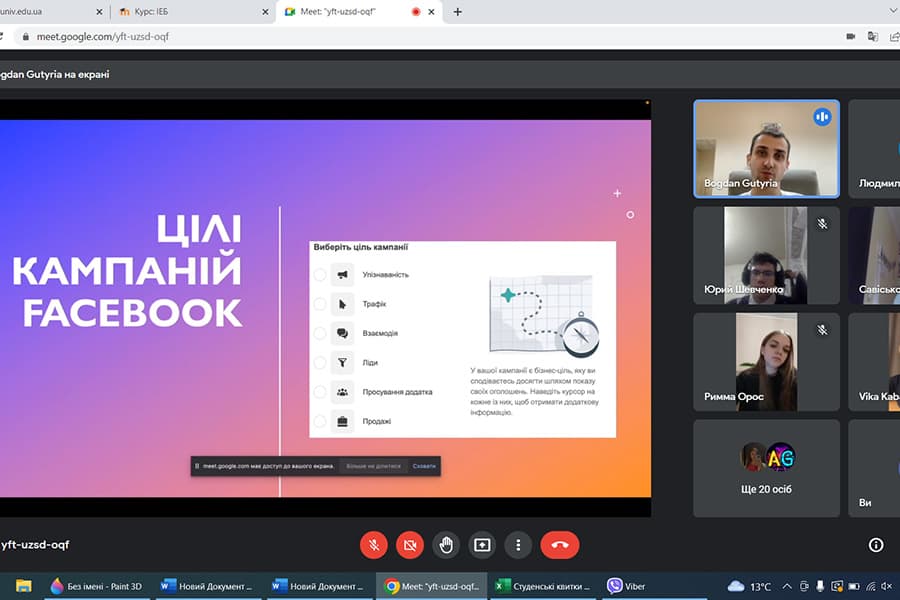Select the Продажі radio option
Viewport: 900px width, 600px height.
pyautogui.click(x=320, y=421)
